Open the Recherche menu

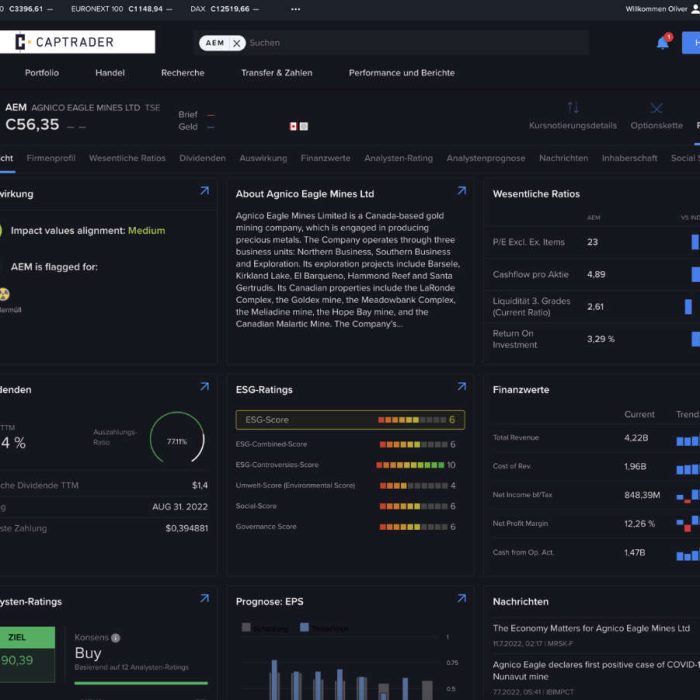(183, 73)
